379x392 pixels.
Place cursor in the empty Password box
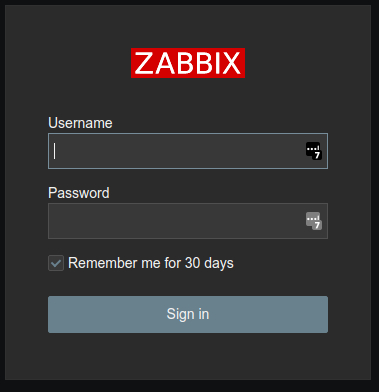[x=188, y=221]
